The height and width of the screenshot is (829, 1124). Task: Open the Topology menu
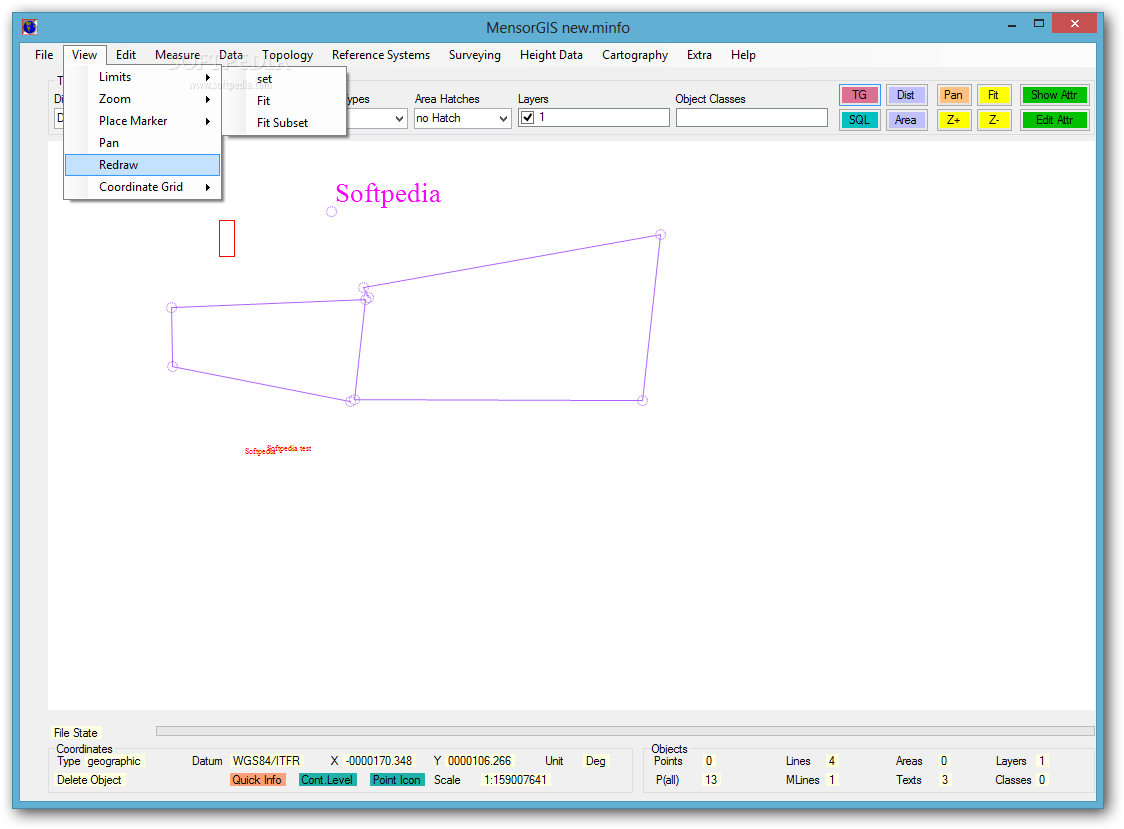tap(287, 55)
